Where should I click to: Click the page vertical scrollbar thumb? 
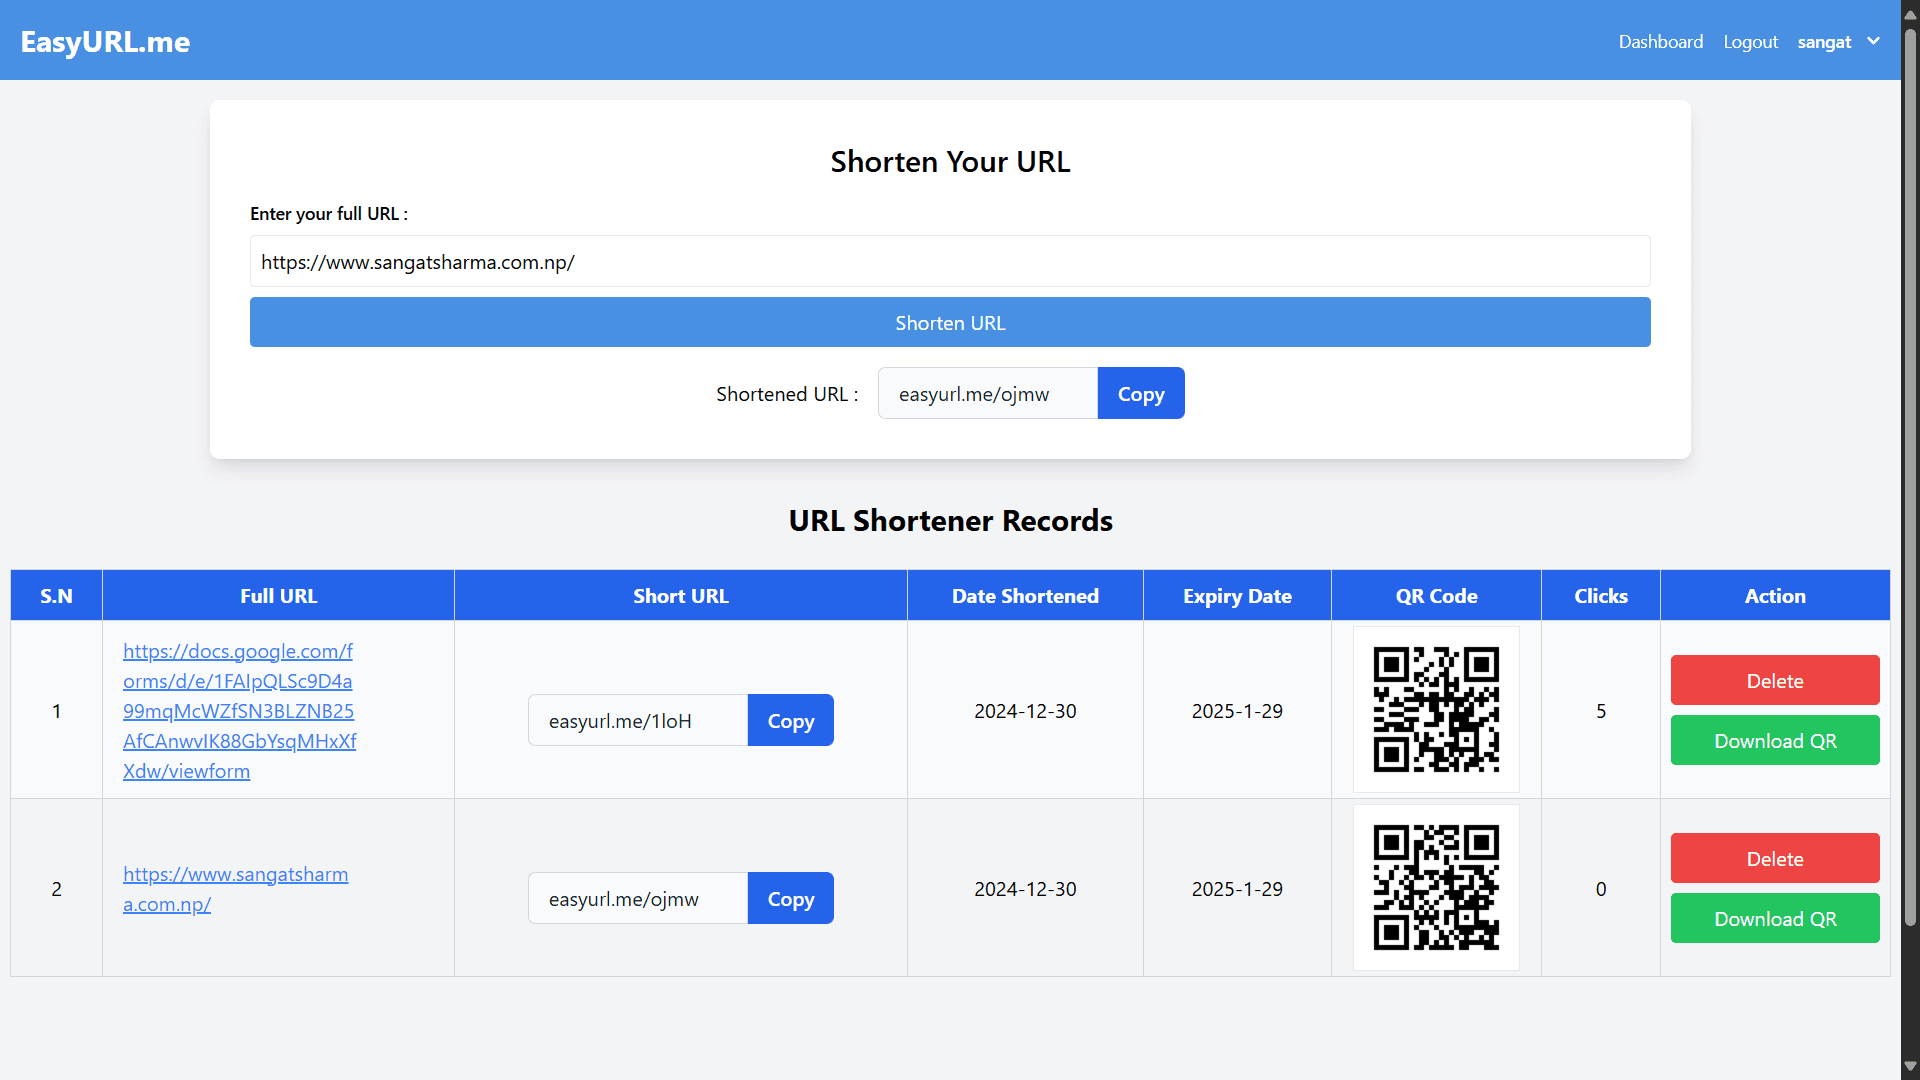1910,478
